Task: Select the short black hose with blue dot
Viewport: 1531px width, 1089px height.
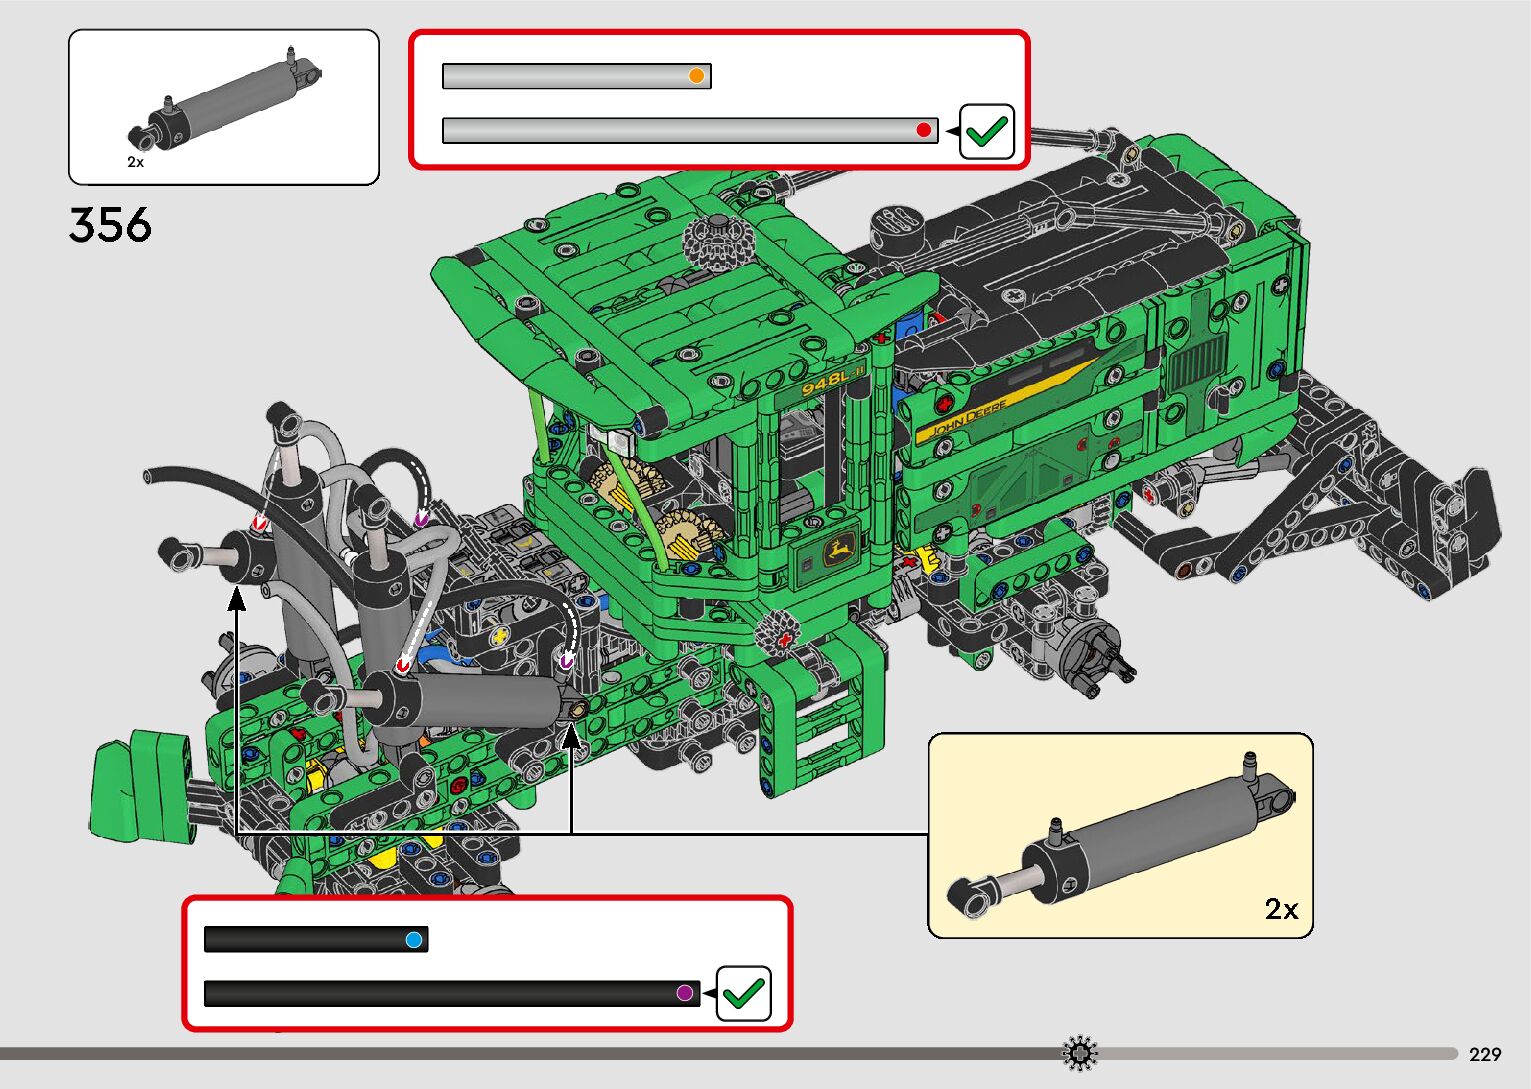Action: point(315,939)
